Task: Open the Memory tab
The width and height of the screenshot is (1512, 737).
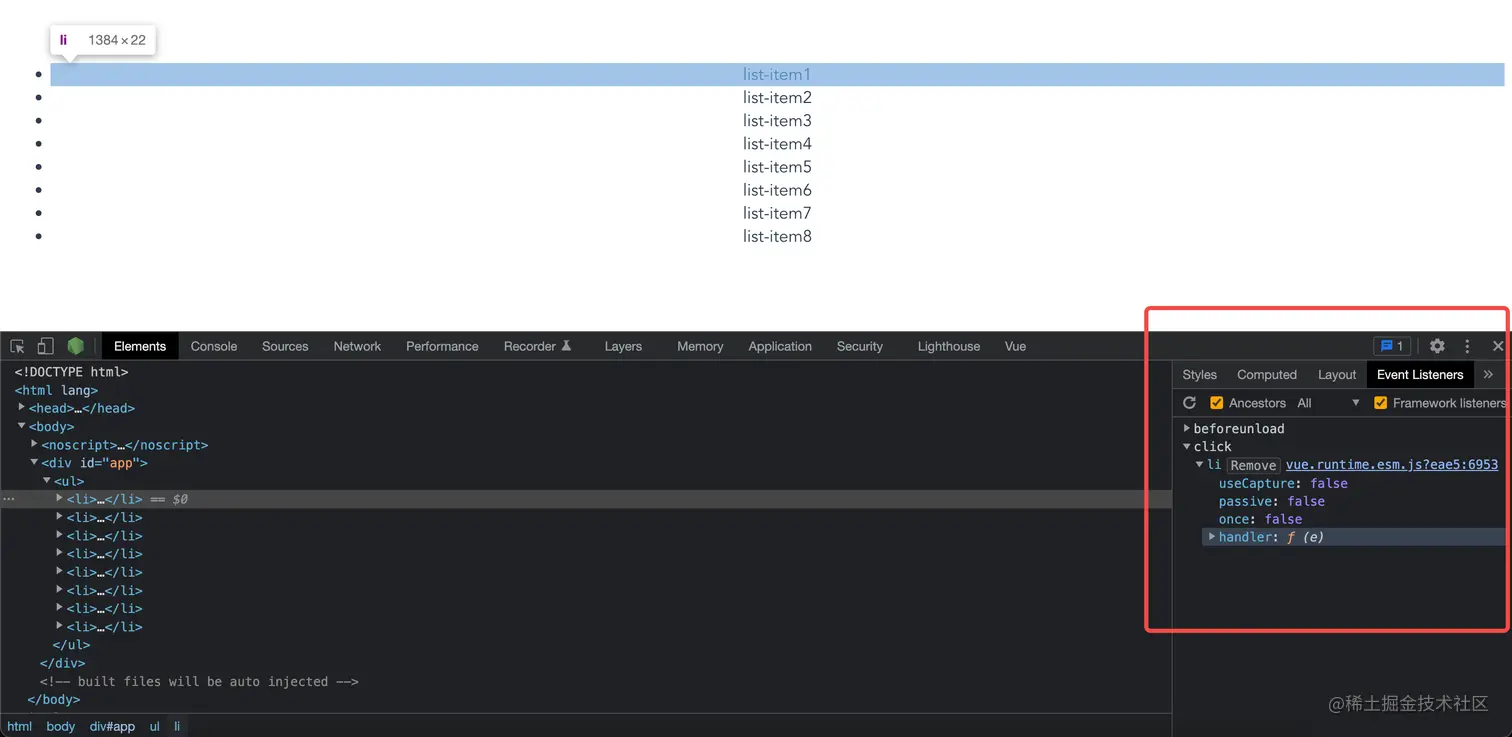Action: 700,346
